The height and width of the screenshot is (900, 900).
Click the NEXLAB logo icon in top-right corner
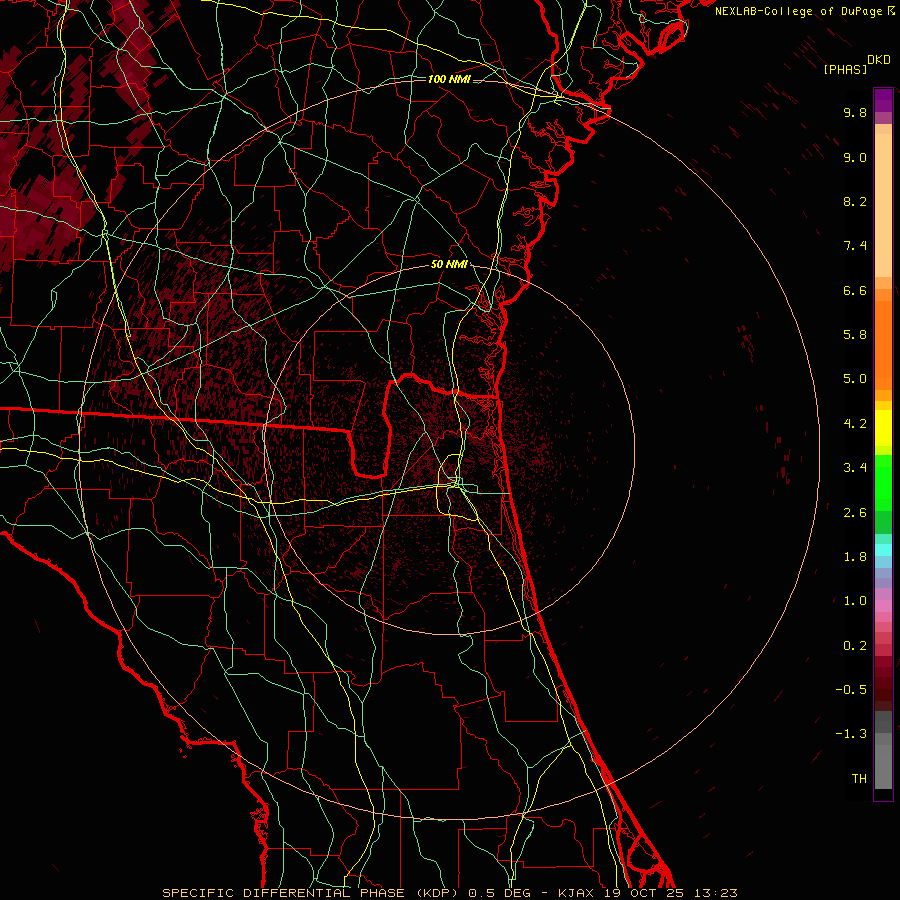click(x=892, y=11)
